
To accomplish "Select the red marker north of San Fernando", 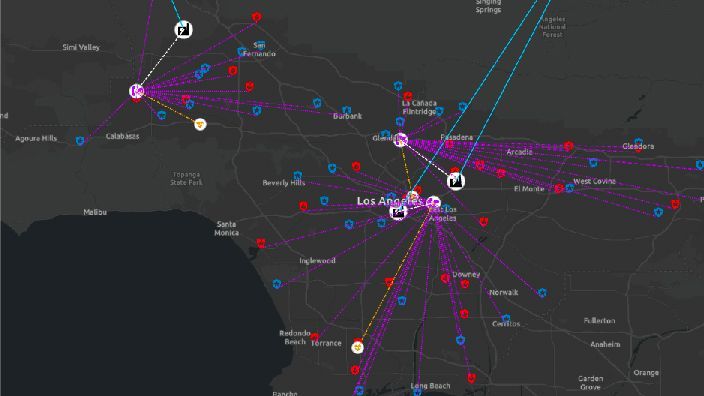I will click(x=256, y=18).
